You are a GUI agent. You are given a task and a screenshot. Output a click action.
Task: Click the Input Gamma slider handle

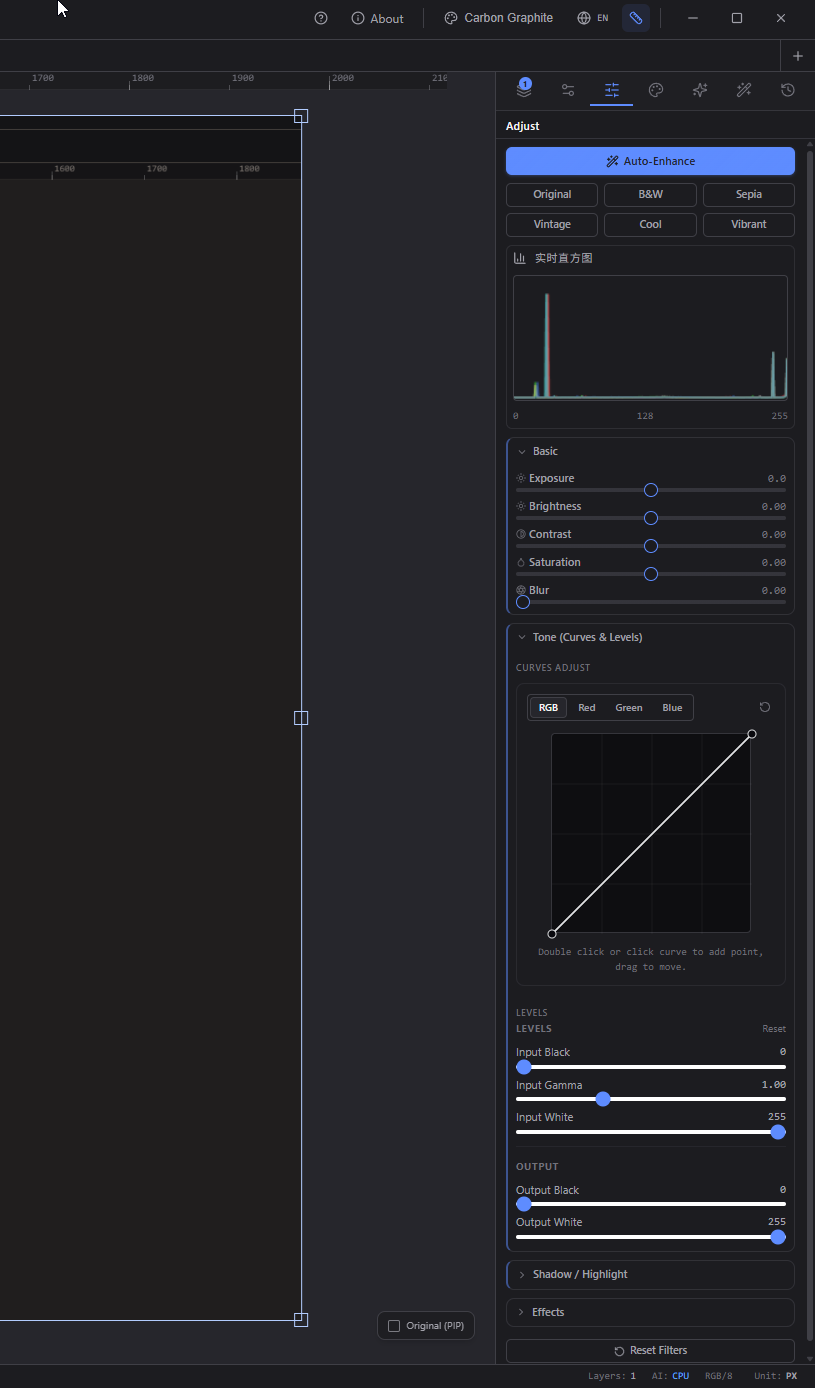click(x=603, y=1099)
